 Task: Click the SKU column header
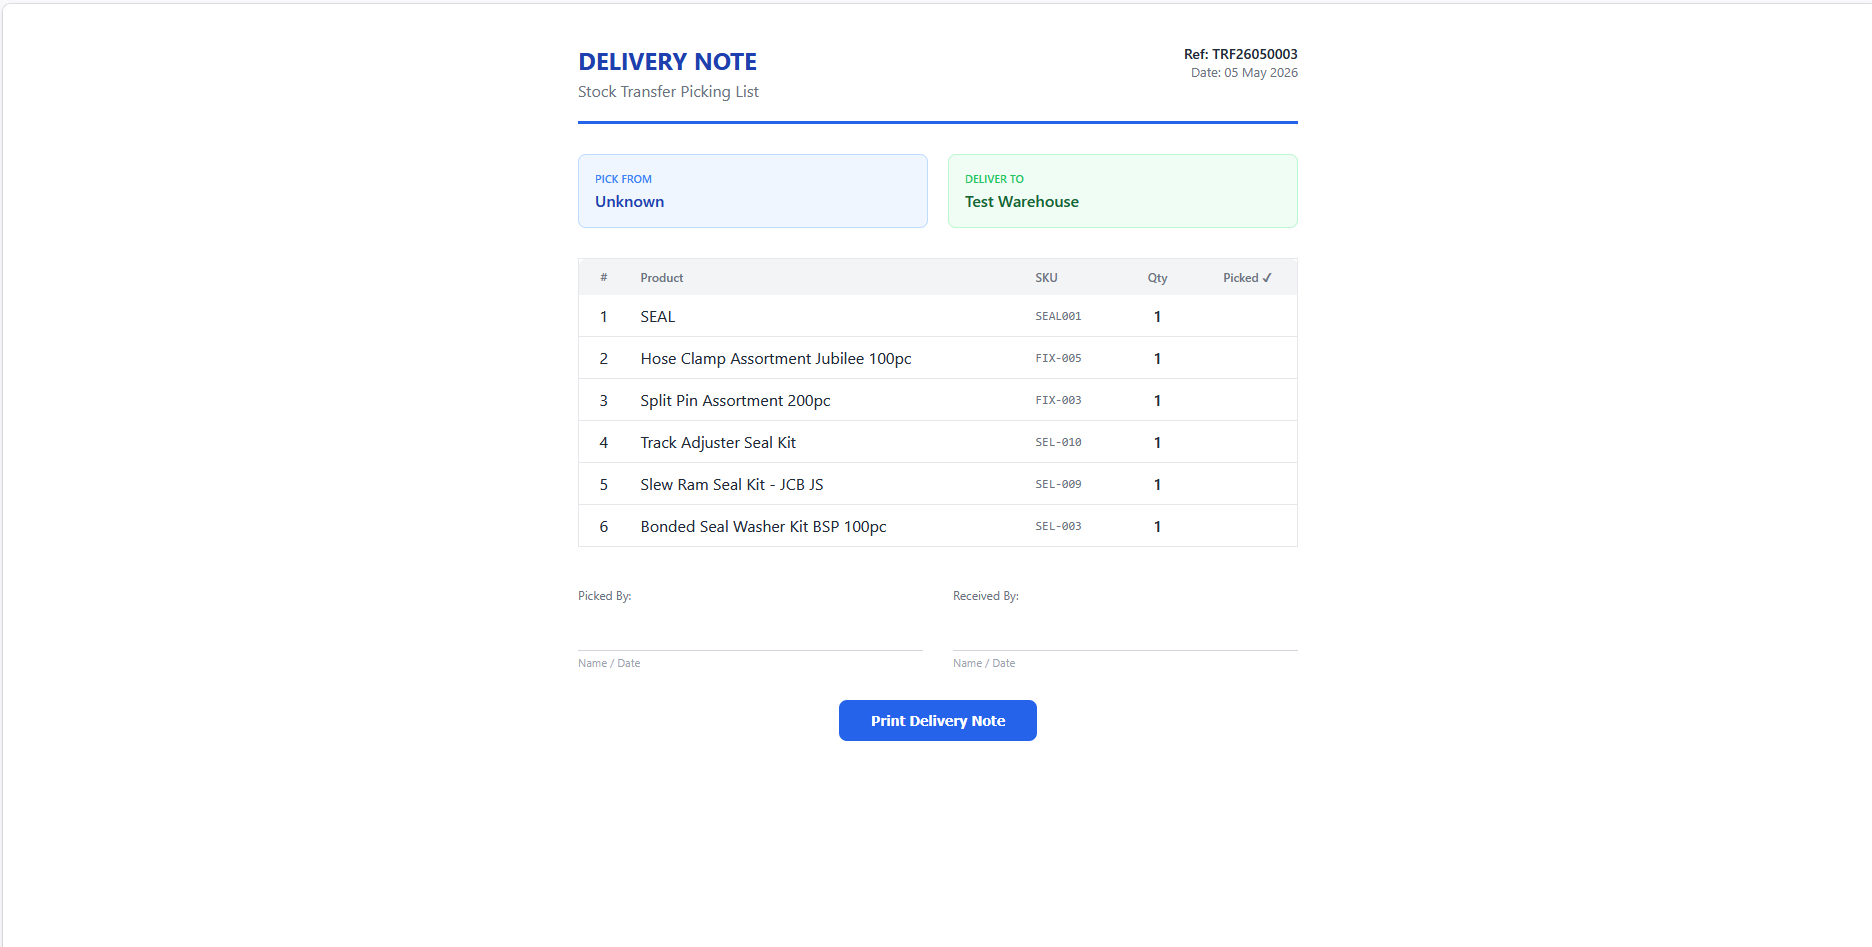pos(1046,278)
